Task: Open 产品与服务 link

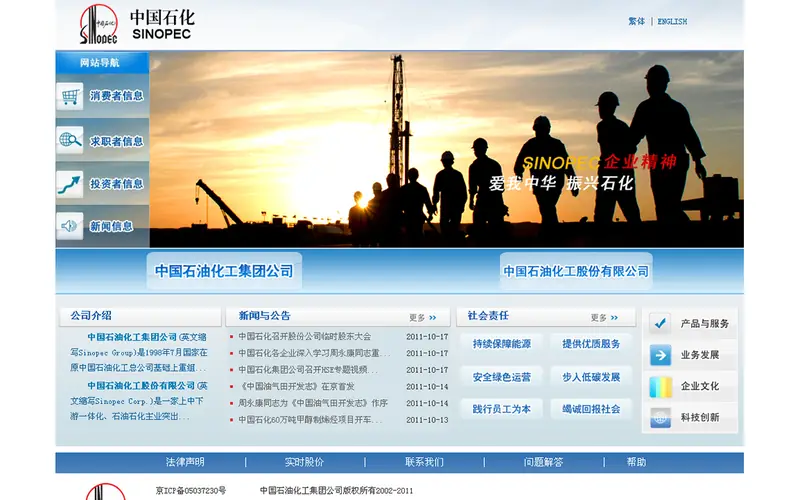Action: (705, 323)
